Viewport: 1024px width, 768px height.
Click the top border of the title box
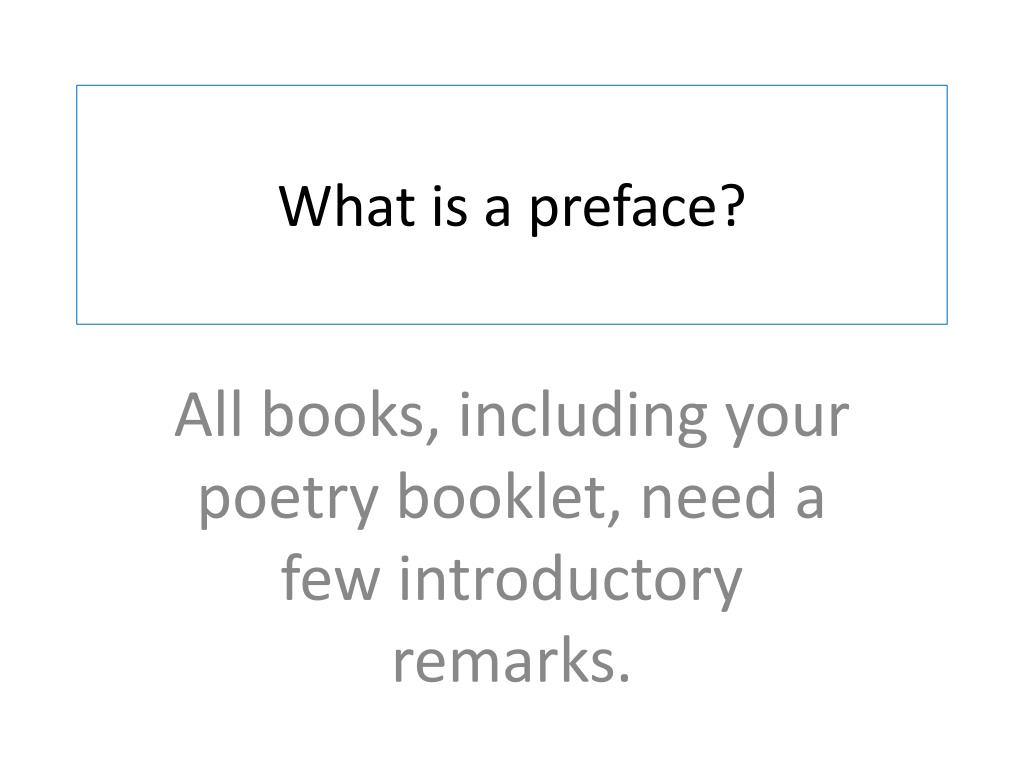[x=512, y=86]
